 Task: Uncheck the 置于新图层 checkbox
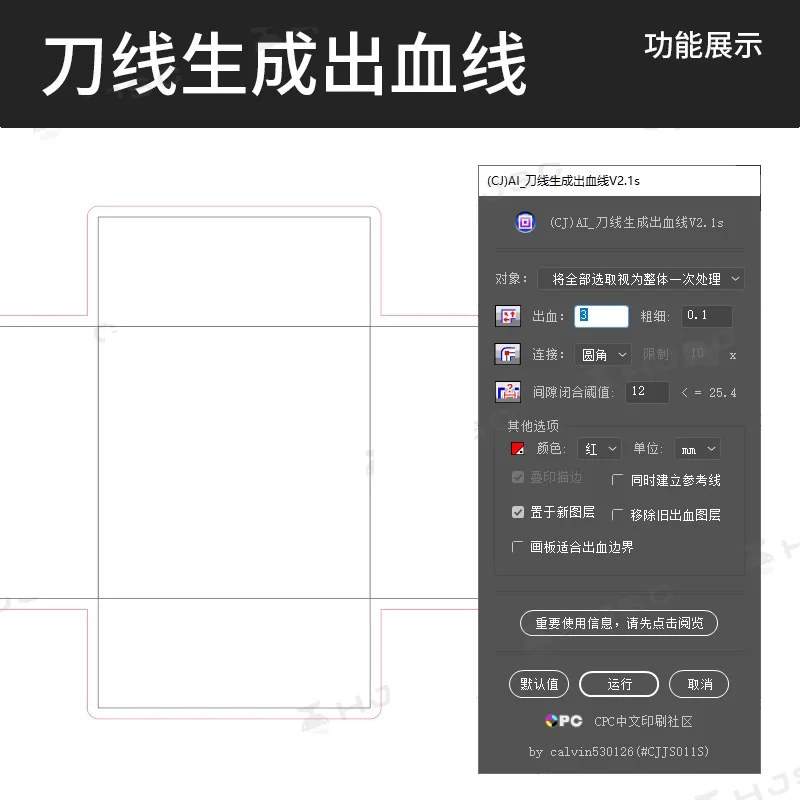coord(518,513)
